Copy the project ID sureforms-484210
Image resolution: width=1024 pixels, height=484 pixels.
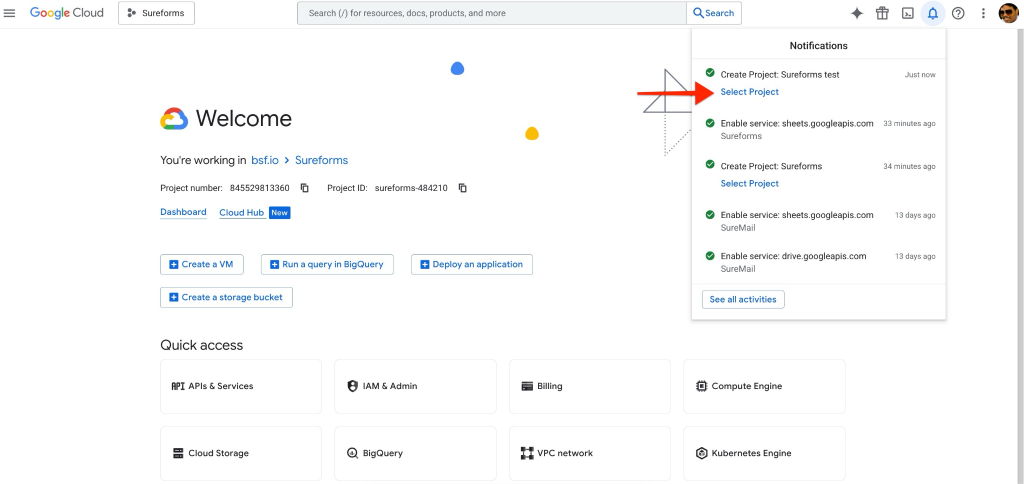(463, 188)
